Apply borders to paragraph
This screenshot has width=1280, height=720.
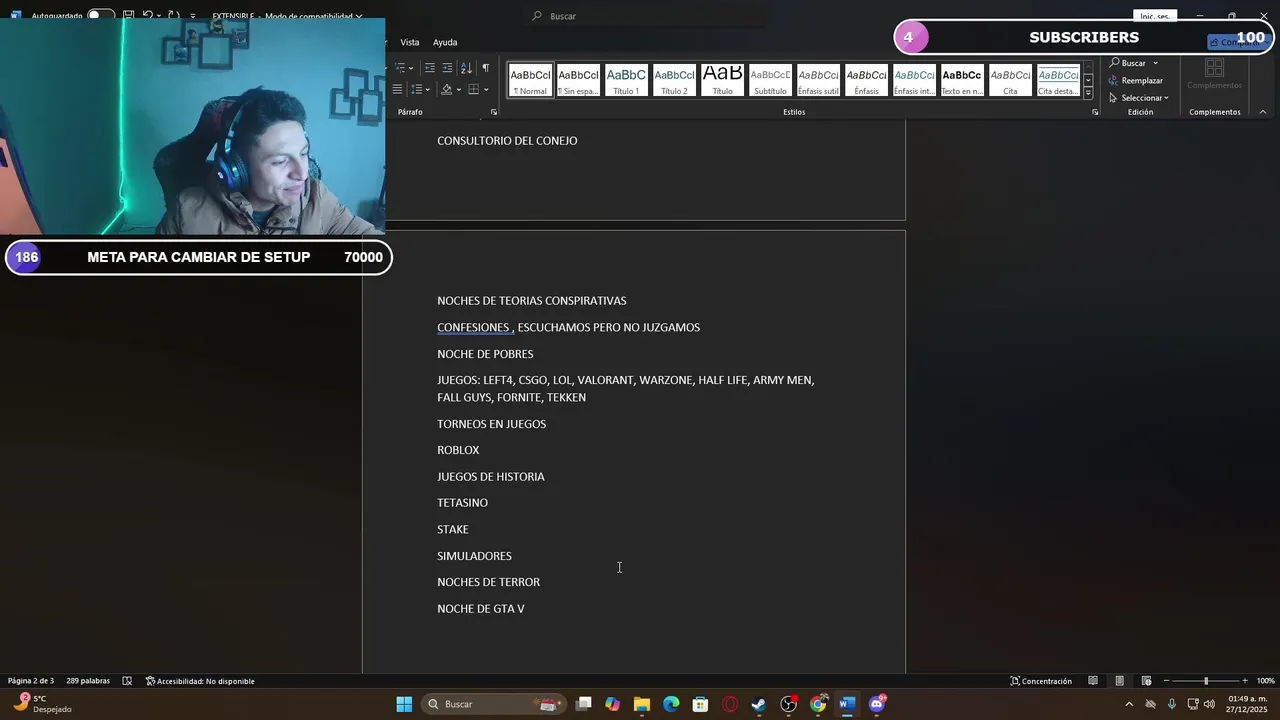(474, 89)
